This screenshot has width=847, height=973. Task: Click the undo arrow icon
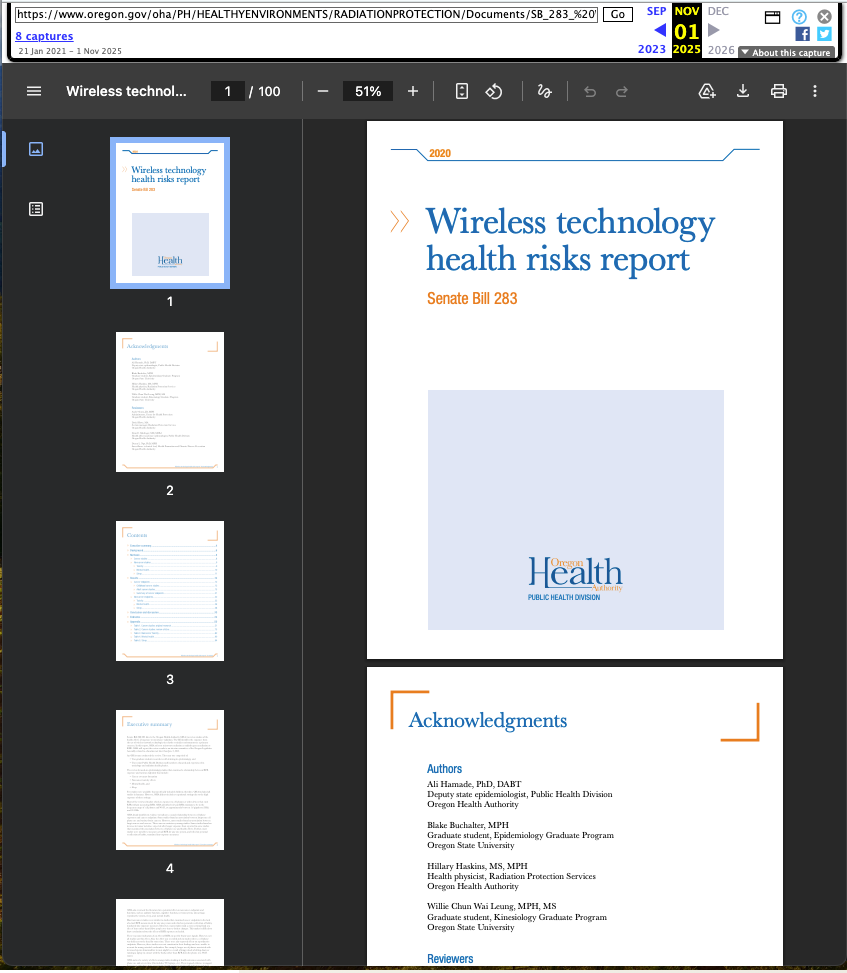pyautogui.click(x=590, y=92)
